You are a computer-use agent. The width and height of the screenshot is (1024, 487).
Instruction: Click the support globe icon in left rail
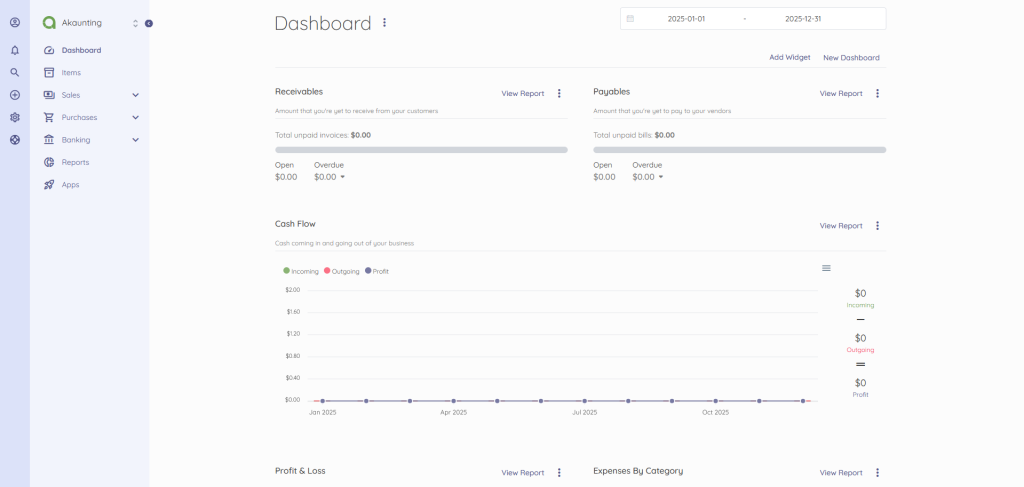[x=15, y=140]
